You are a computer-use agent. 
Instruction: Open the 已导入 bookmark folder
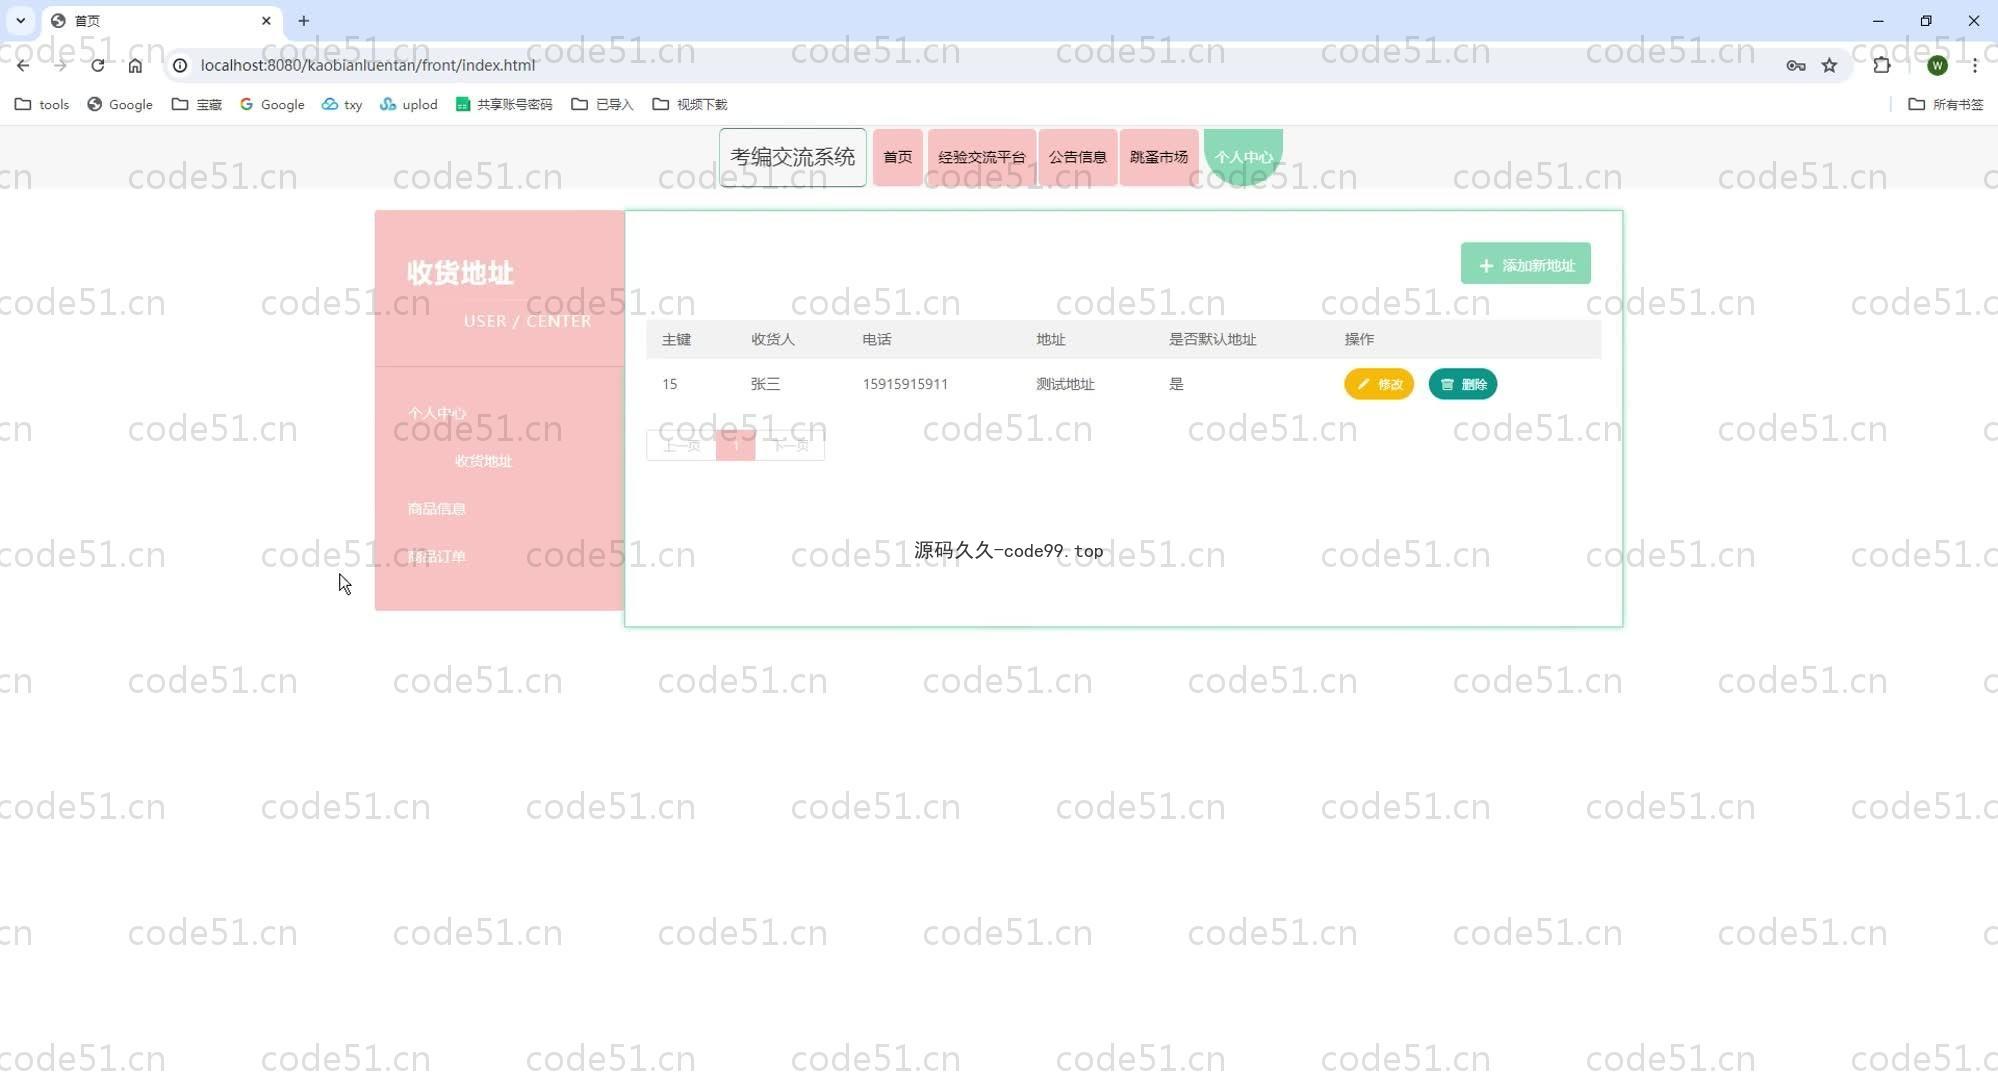coord(602,104)
